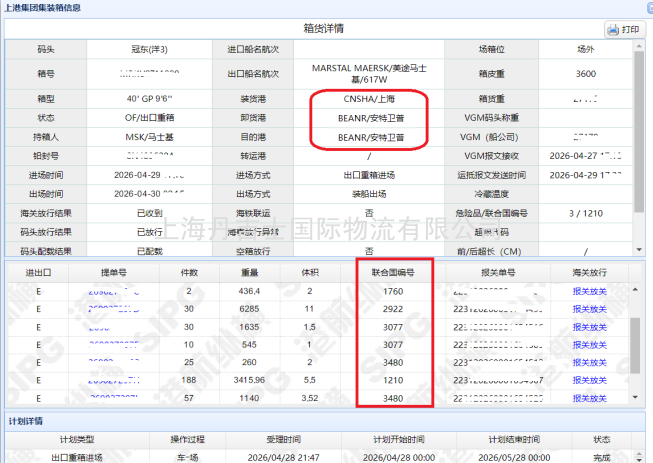Open 报关放关 link for UN 2922 row
The image size is (653, 463).
pyautogui.click(x=589, y=309)
